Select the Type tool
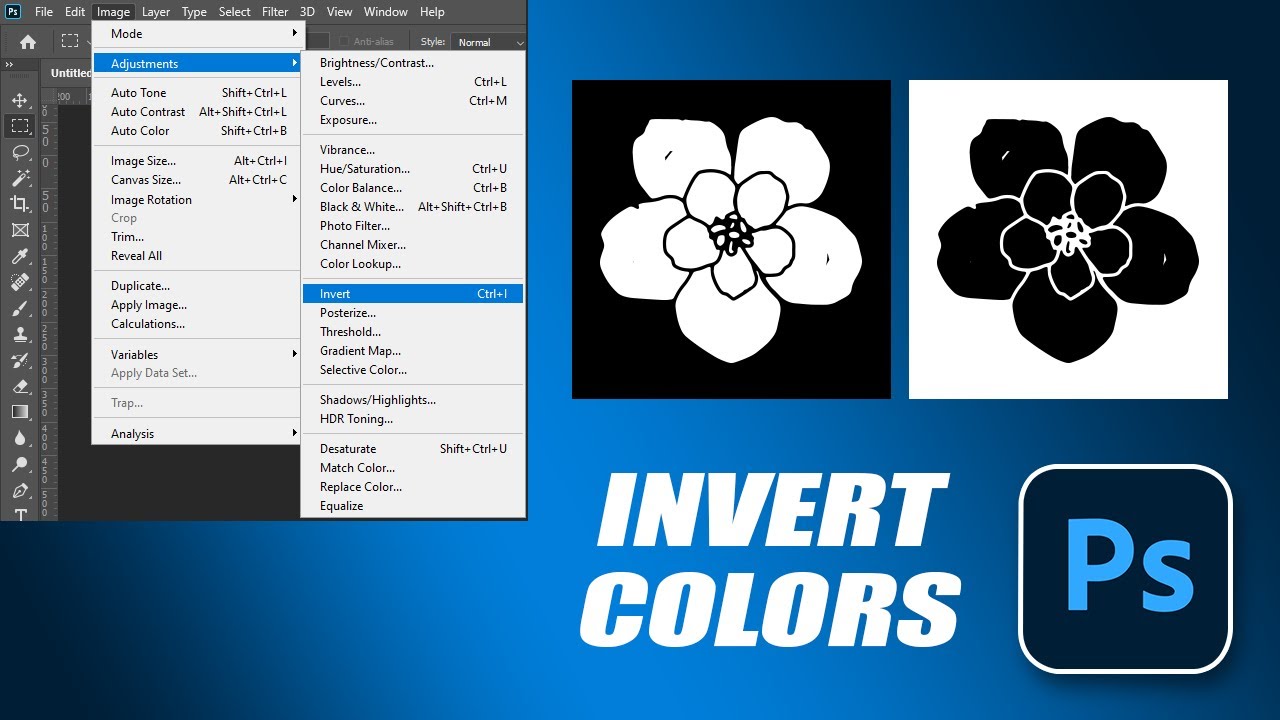The width and height of the screenshot is (1280, 720). (x=19, y=514)
